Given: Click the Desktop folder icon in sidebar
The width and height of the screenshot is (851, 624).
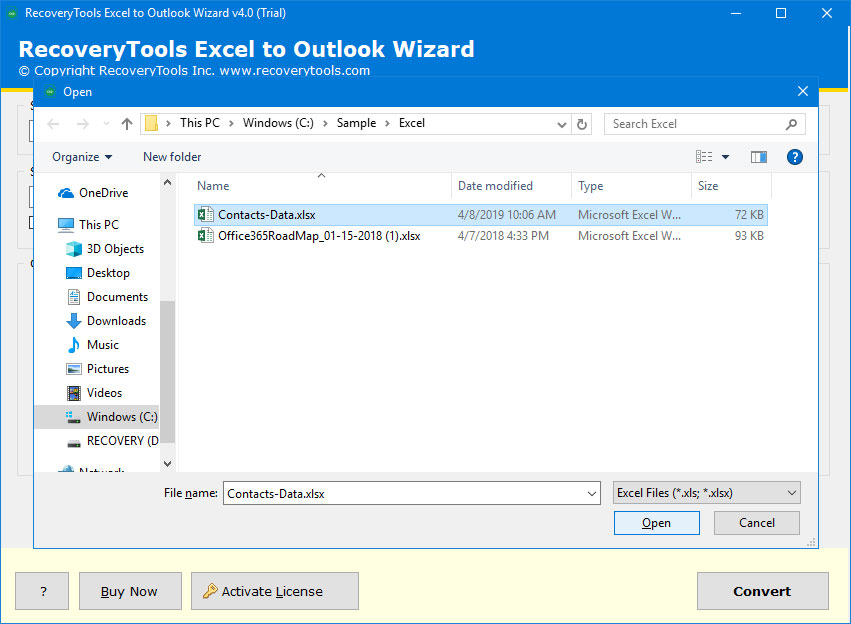Looking at the screenshot, I should pyautogui.click(x=74, y=273).
